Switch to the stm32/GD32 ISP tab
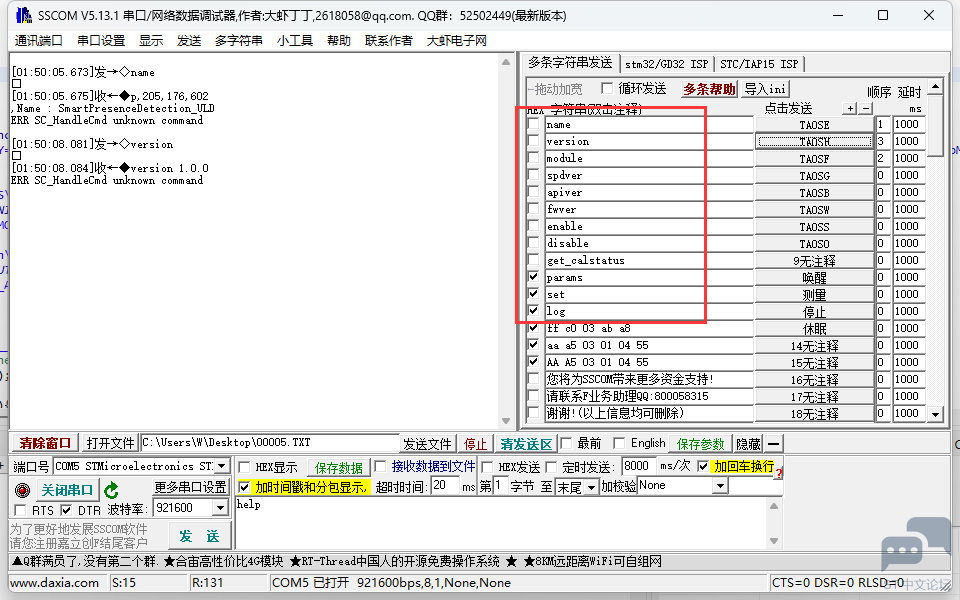The width and height of the screenshot is (960, 600). point(667,64)
